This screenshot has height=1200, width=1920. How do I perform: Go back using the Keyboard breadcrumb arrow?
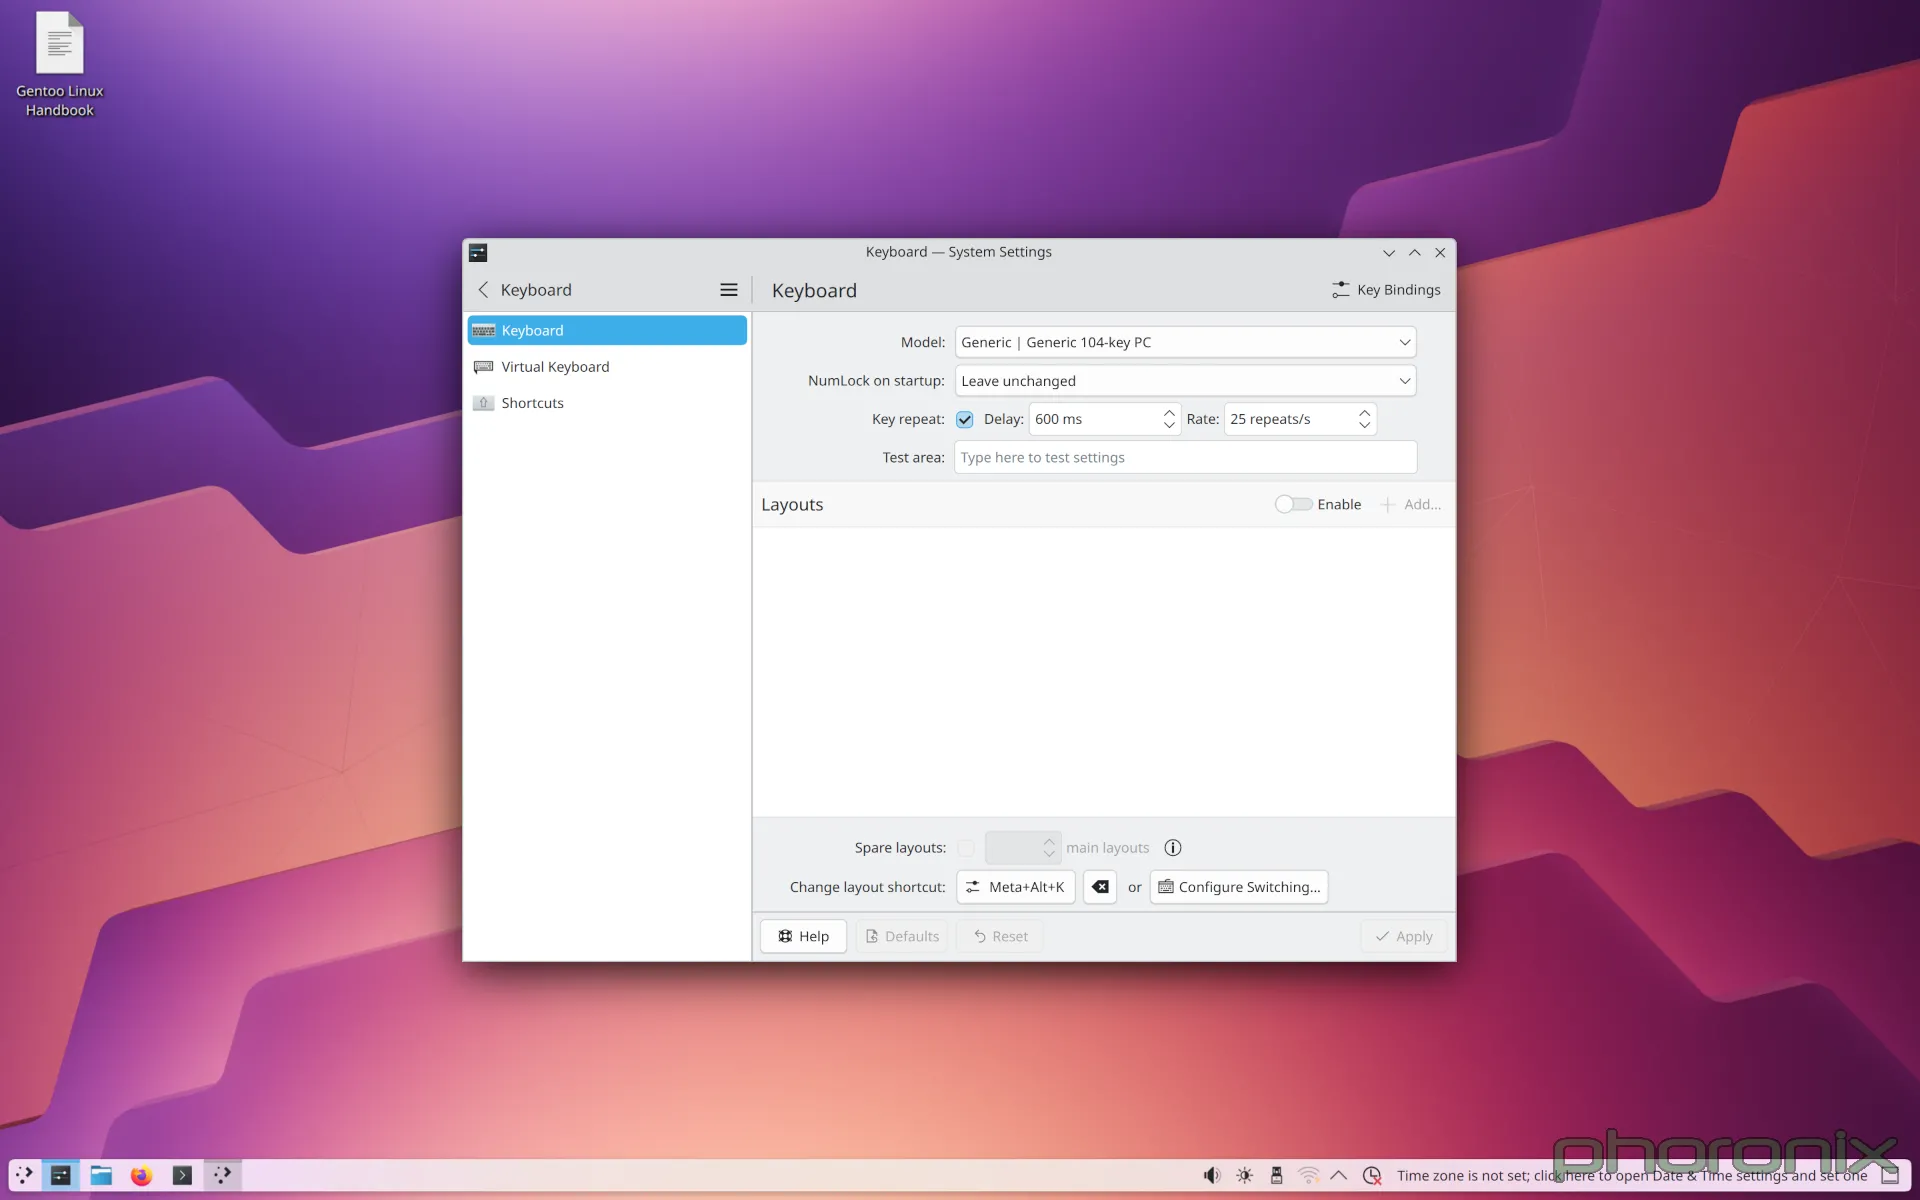pyautogui.click(x=484, y=289)
